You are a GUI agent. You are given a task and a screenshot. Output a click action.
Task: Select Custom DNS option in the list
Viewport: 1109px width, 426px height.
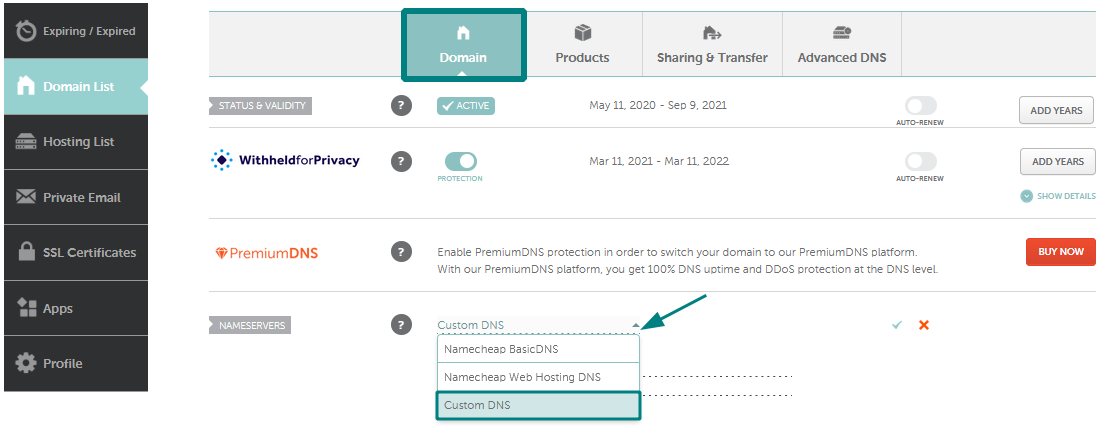tap(538, 405)
